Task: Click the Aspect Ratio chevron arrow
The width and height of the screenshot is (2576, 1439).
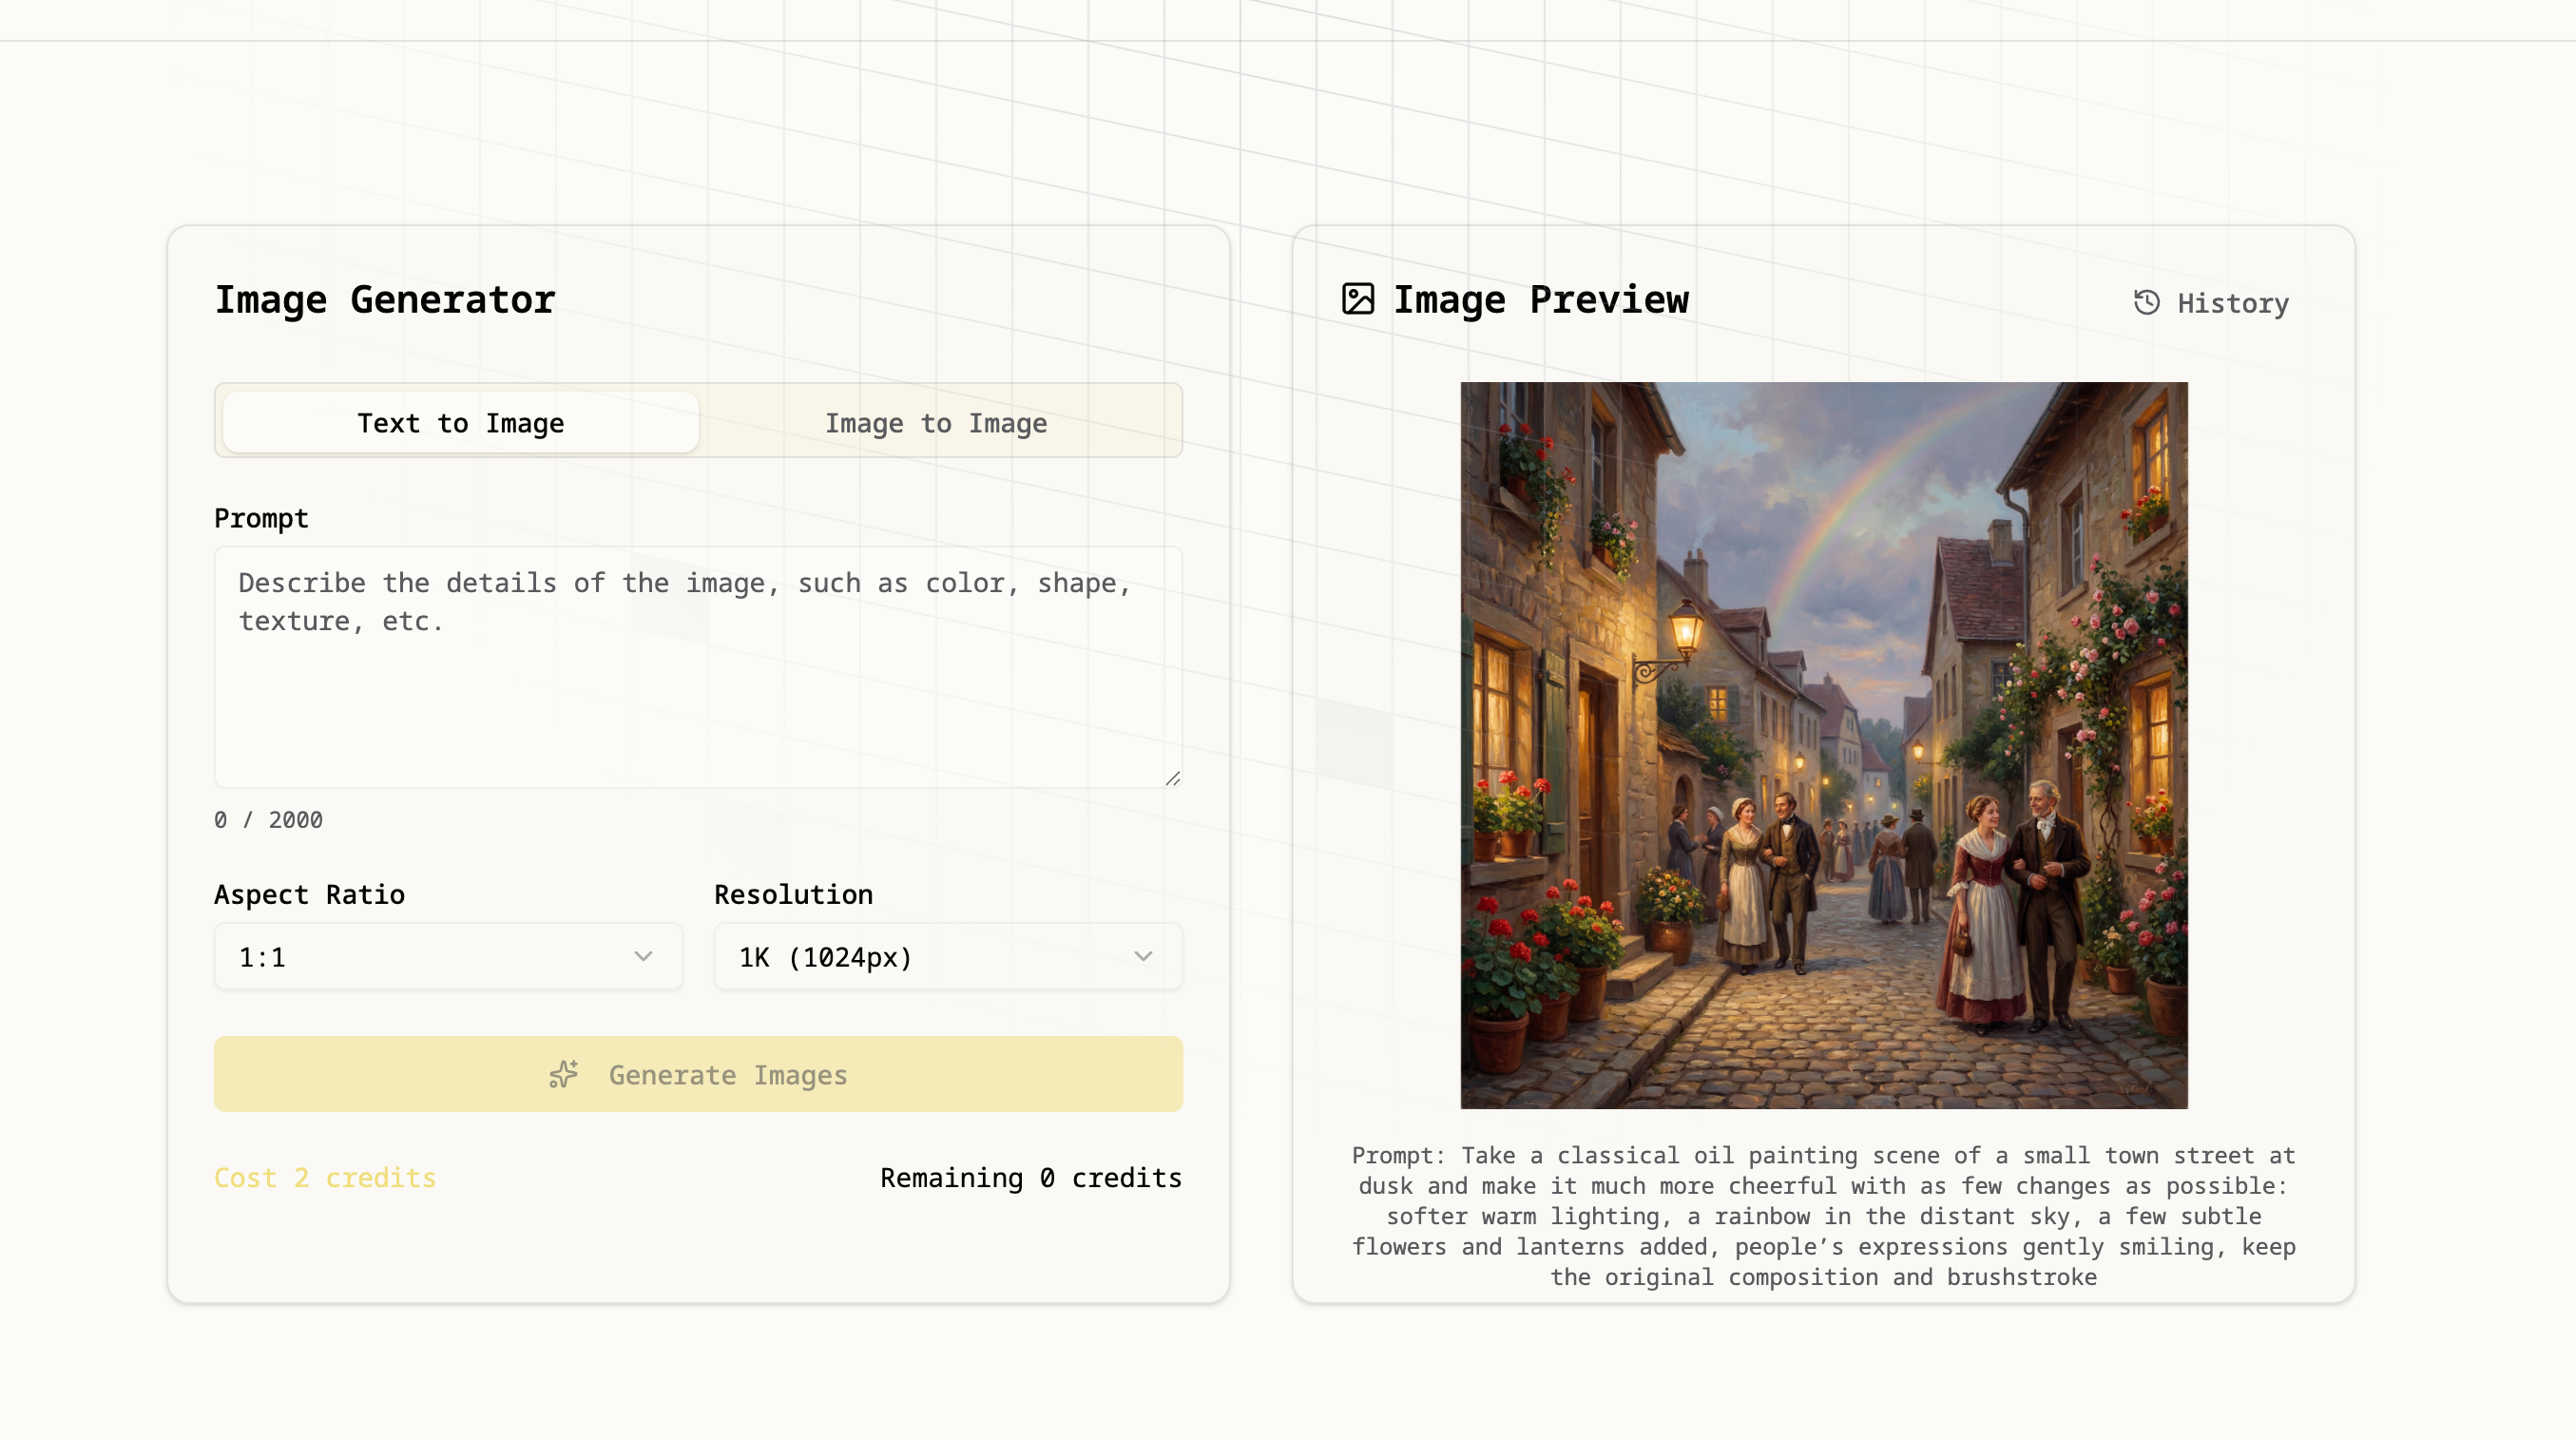Action: pos(643,956)
